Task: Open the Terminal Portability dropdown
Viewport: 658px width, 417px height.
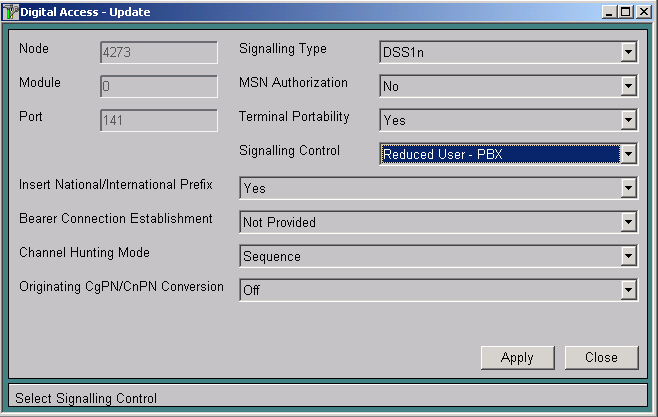Action: click(628, 120)
